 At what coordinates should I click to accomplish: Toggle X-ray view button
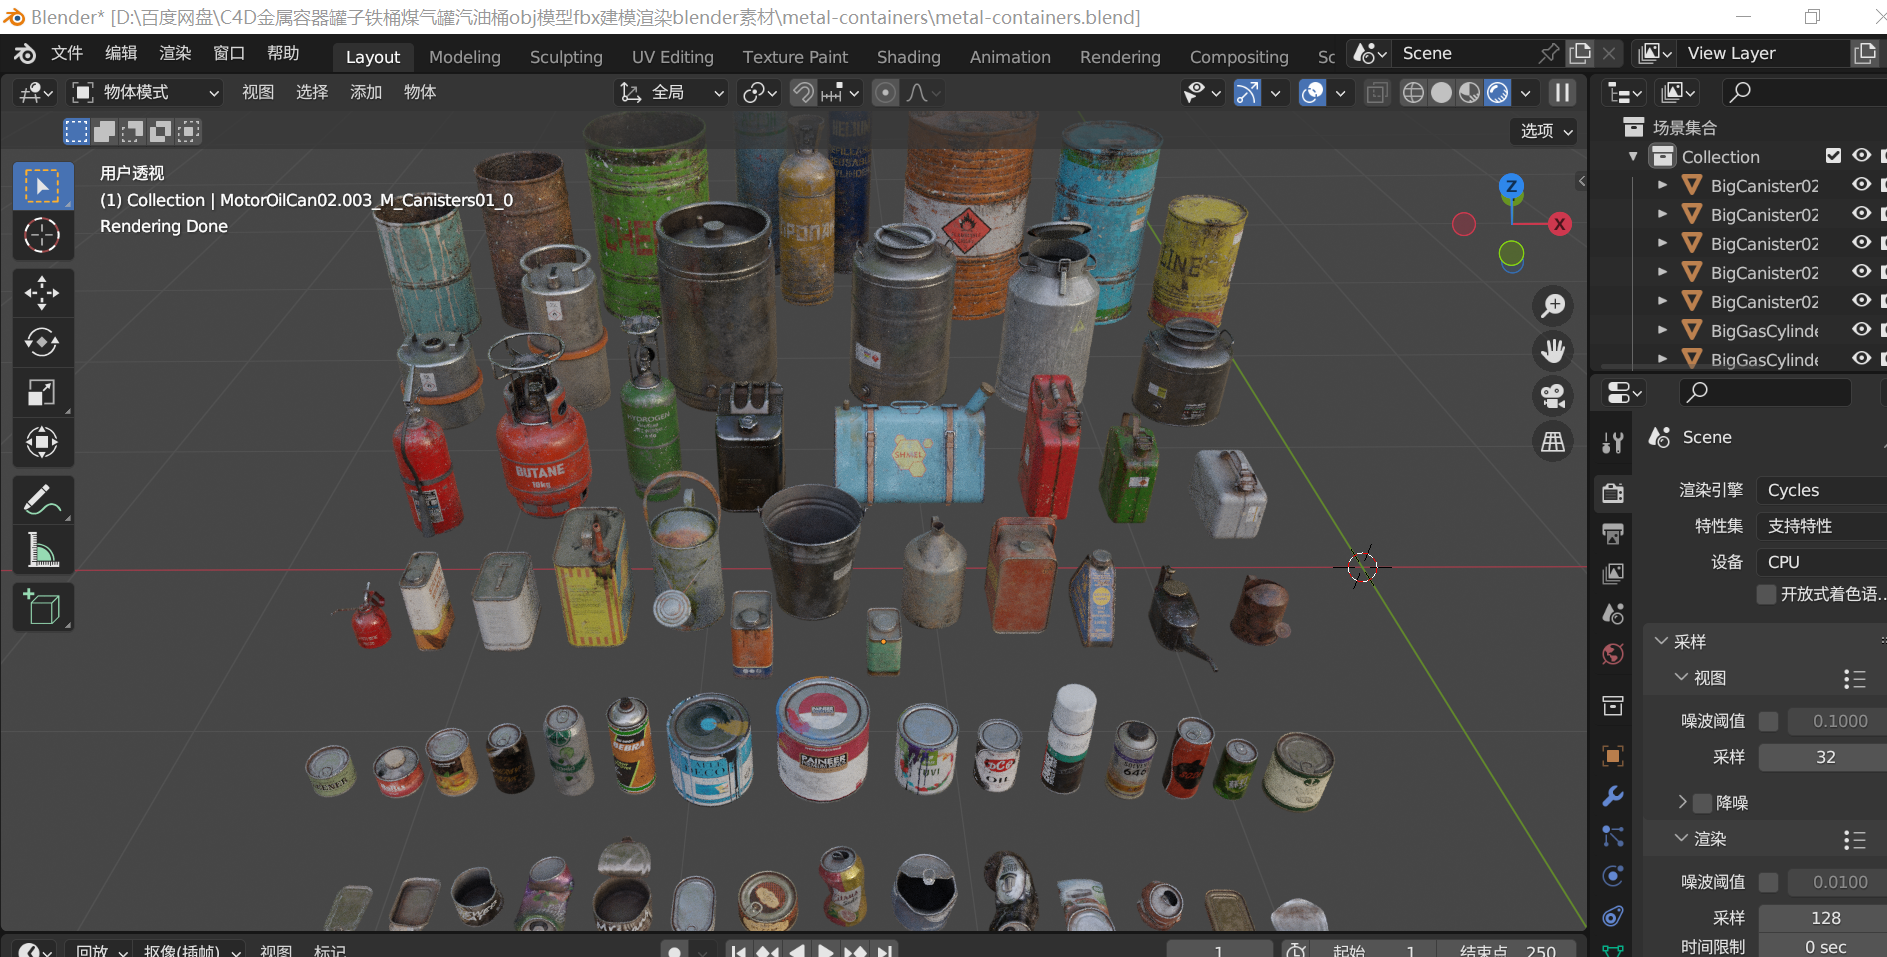coord(1377,93)
